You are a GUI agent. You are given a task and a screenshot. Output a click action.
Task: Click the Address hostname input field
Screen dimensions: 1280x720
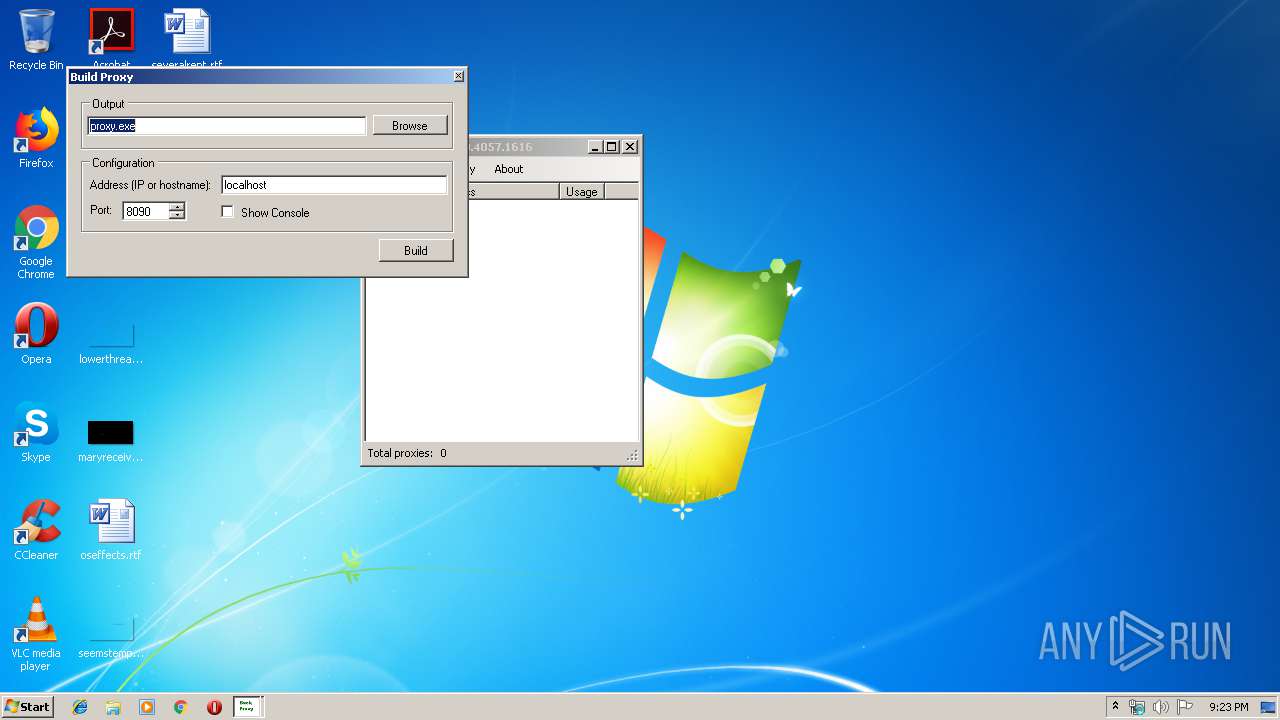(334, 185)
